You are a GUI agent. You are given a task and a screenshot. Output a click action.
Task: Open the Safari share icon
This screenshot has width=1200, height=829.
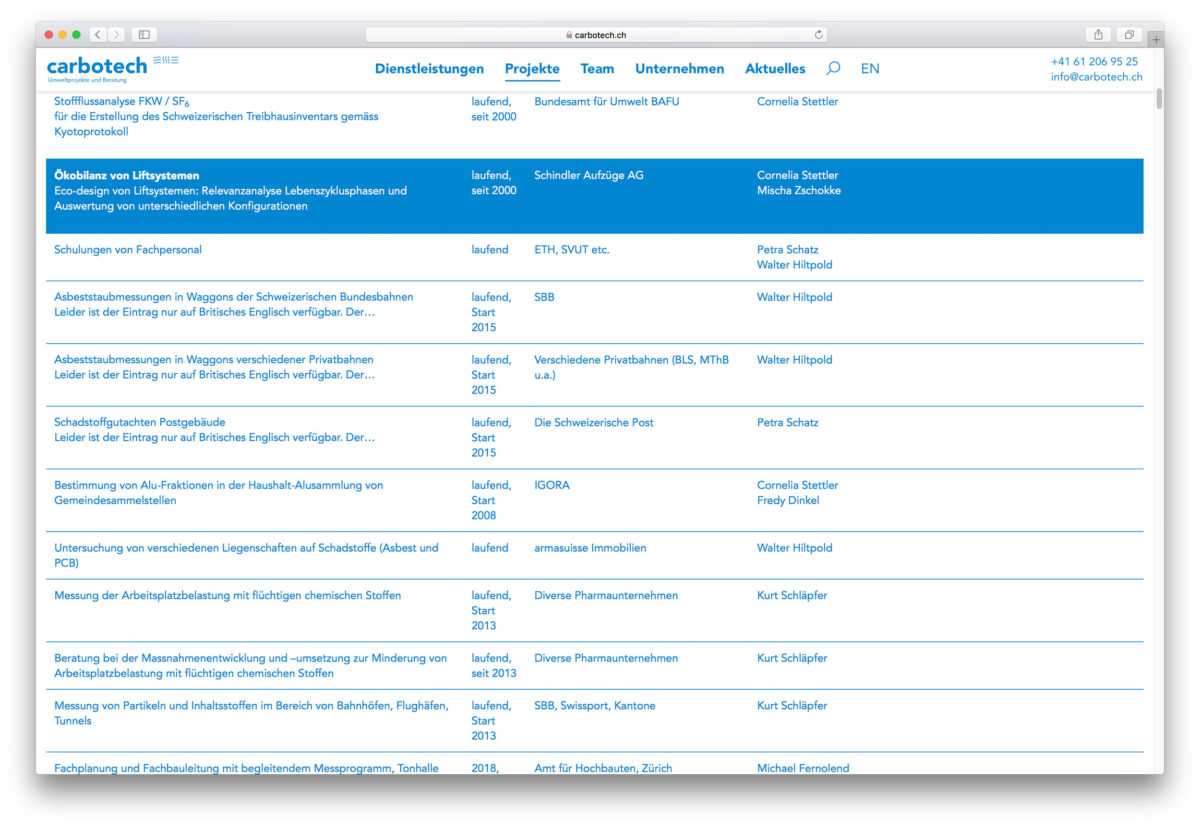pyautogui.click(x=1098, y=35)
